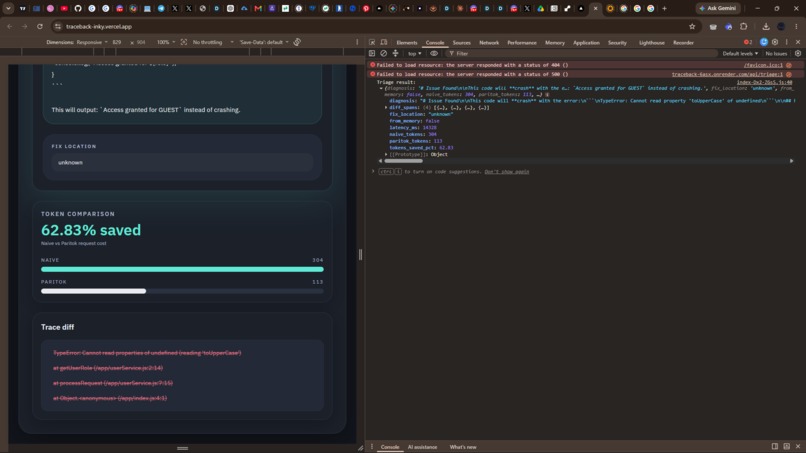Open device toolbar more options menu
Screen dimensions: 806x453
click(357, 42)
